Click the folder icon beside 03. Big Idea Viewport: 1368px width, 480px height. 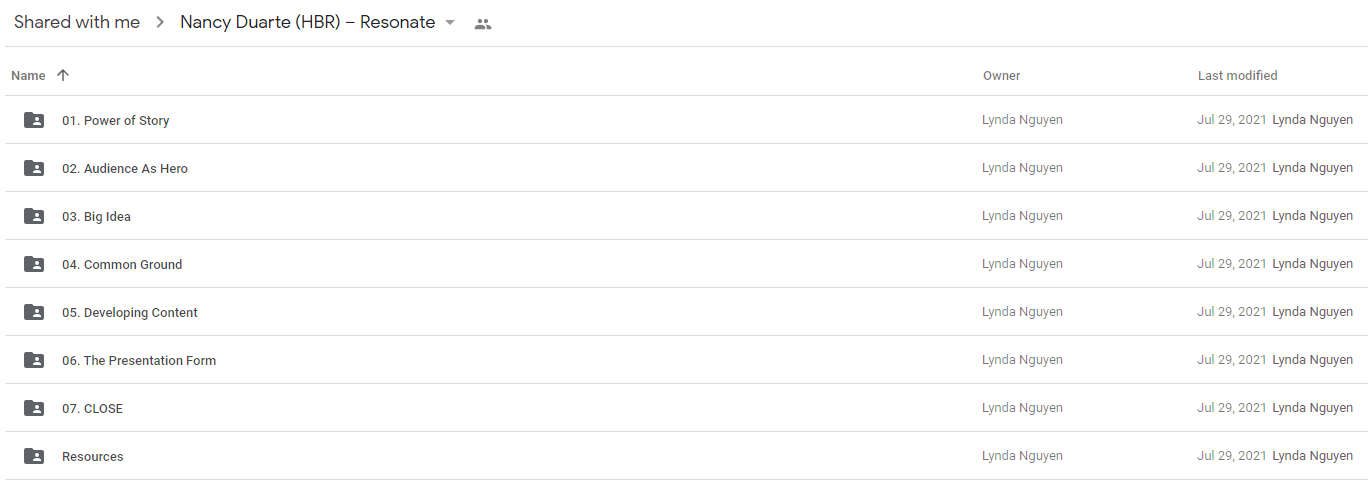(34, 216)
